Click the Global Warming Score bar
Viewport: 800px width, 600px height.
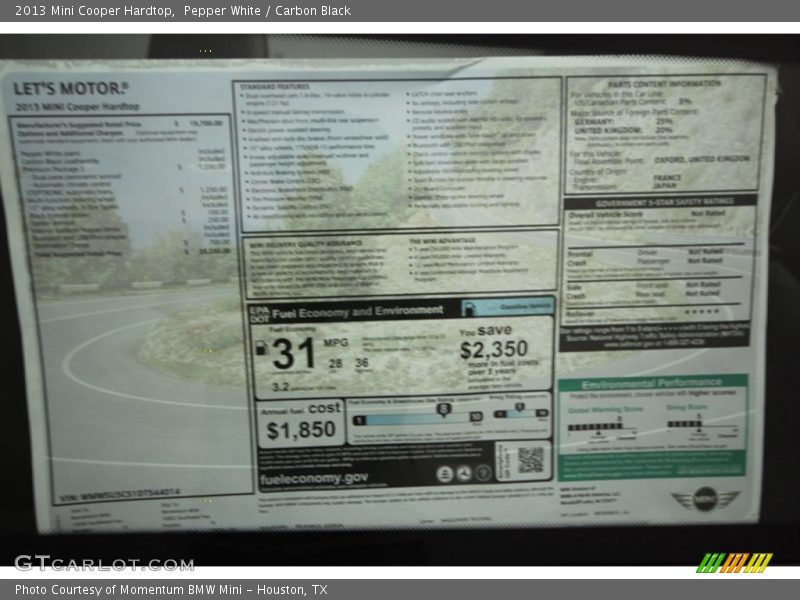[x=594, y=425]
